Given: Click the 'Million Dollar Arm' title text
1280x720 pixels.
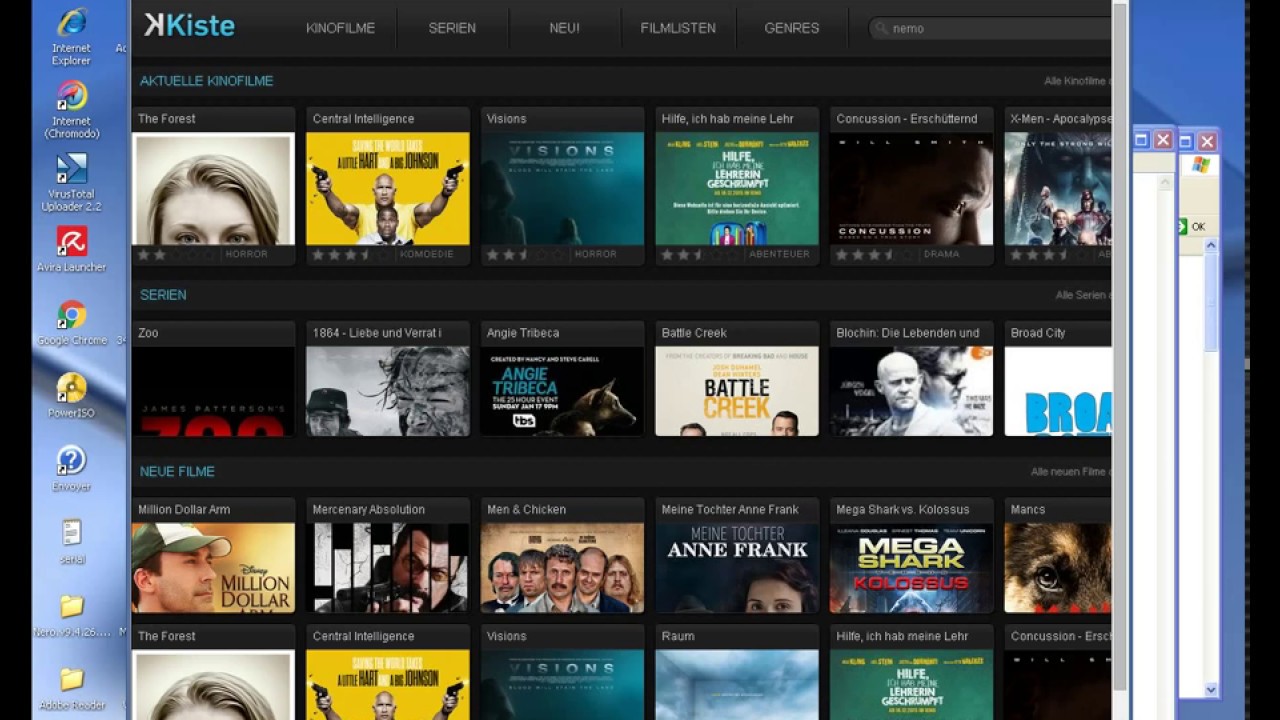Looking at the screenshot, I should pos(184,510).
